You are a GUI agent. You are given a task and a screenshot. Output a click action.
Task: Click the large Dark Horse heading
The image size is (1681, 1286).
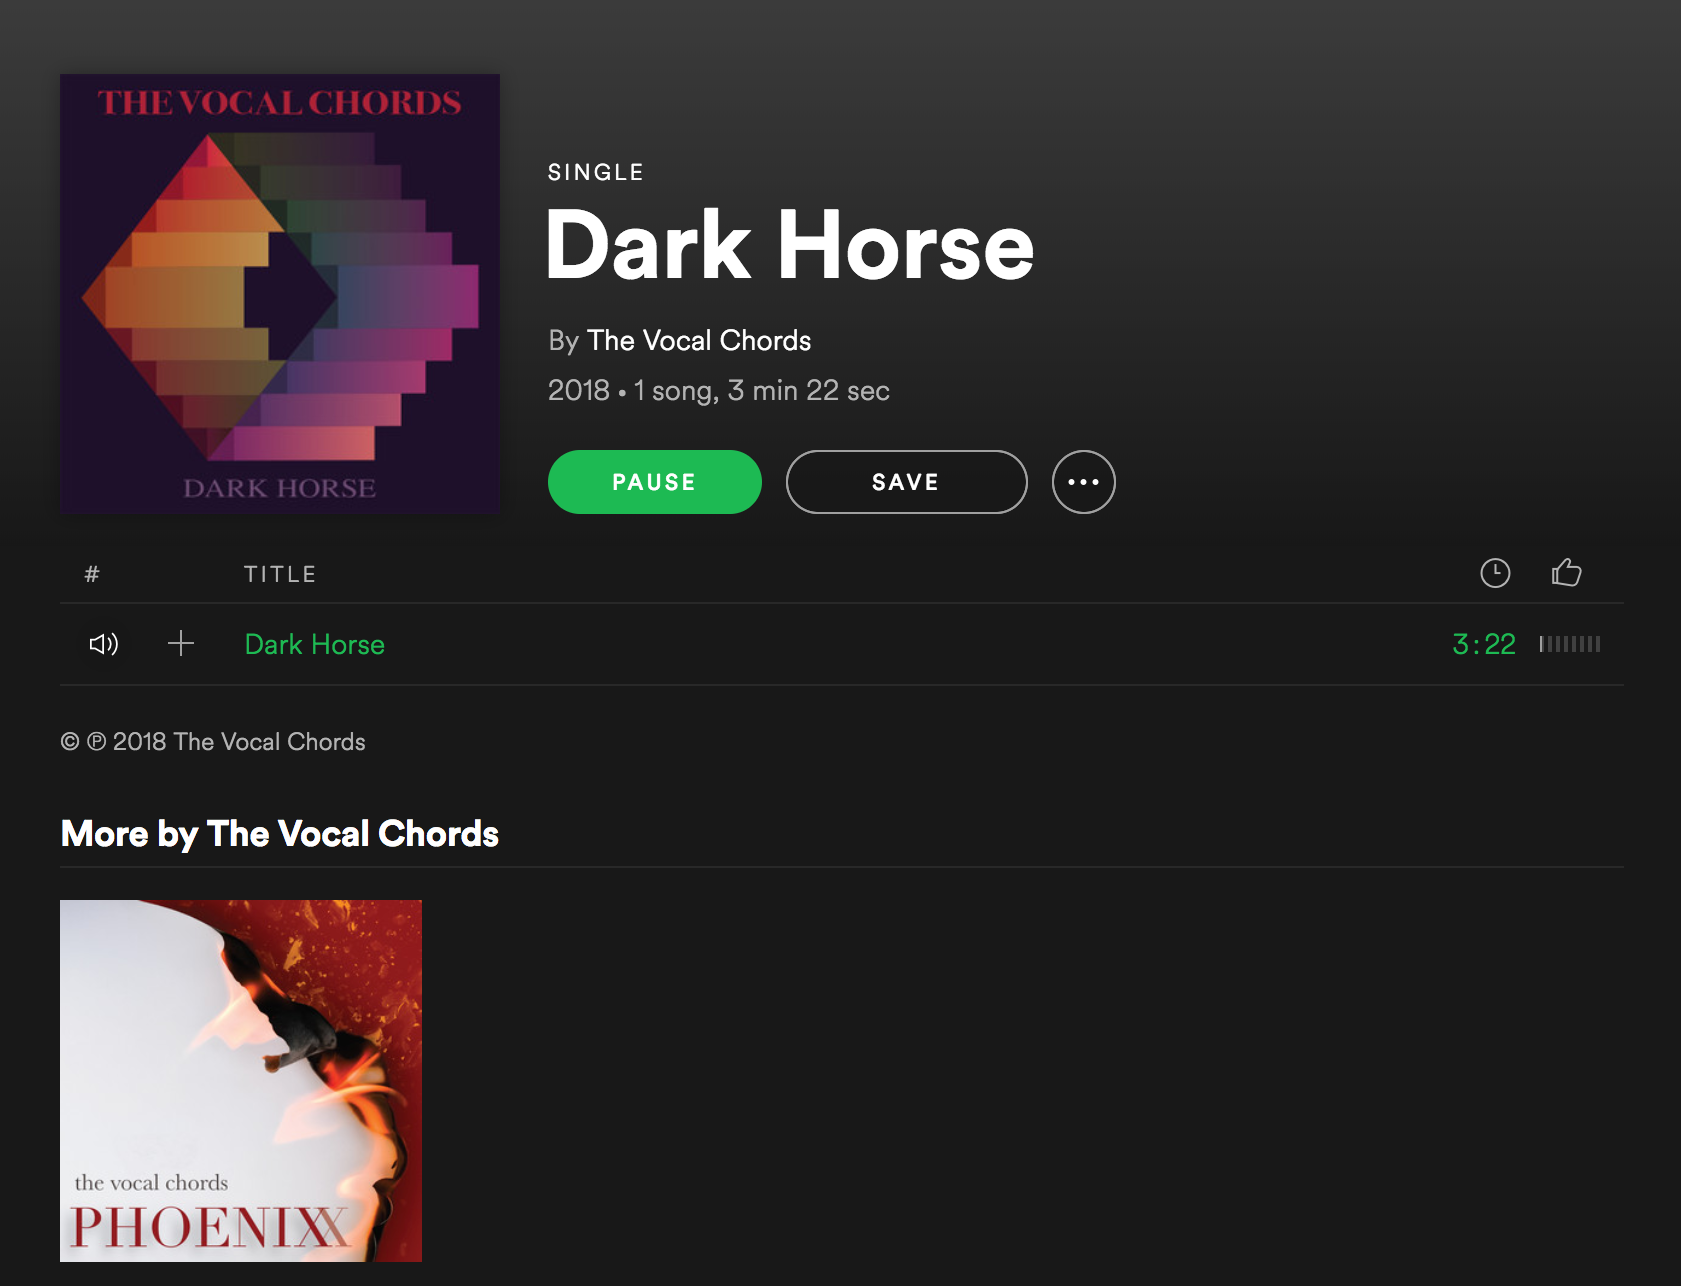coord(790,246)
